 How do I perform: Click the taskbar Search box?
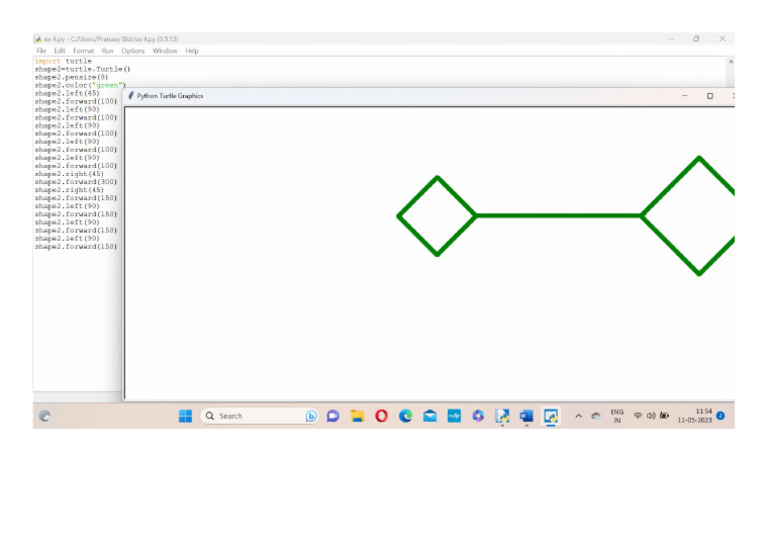pos(259,416)
